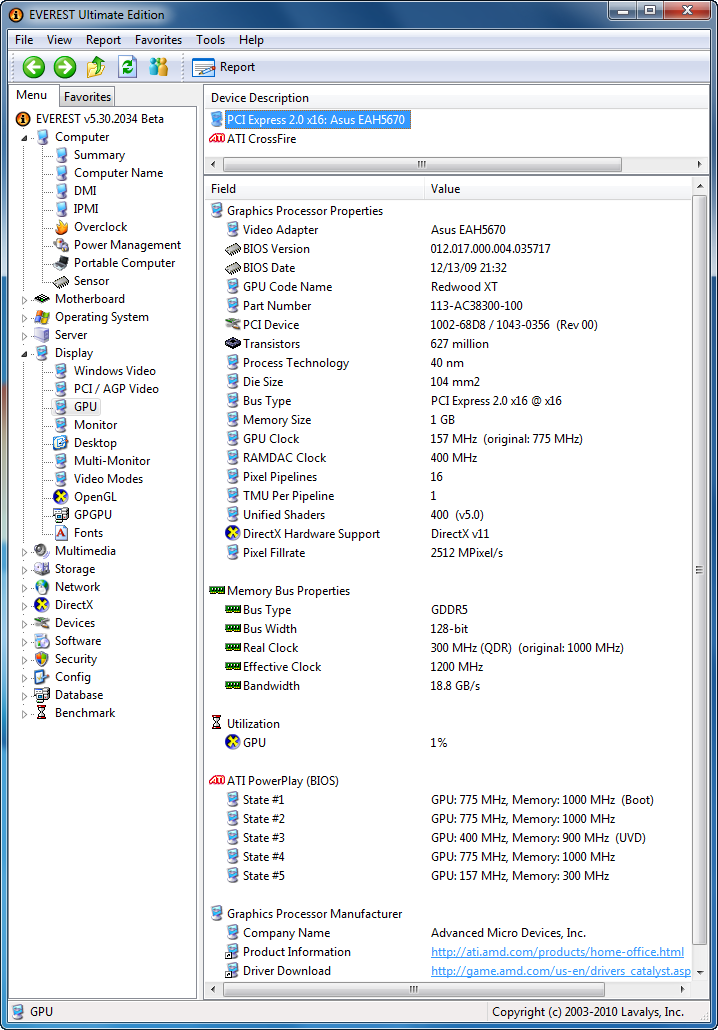Select the Security tree item
The width and height of the screenshot is (718, 1030).
coord(76,660)
